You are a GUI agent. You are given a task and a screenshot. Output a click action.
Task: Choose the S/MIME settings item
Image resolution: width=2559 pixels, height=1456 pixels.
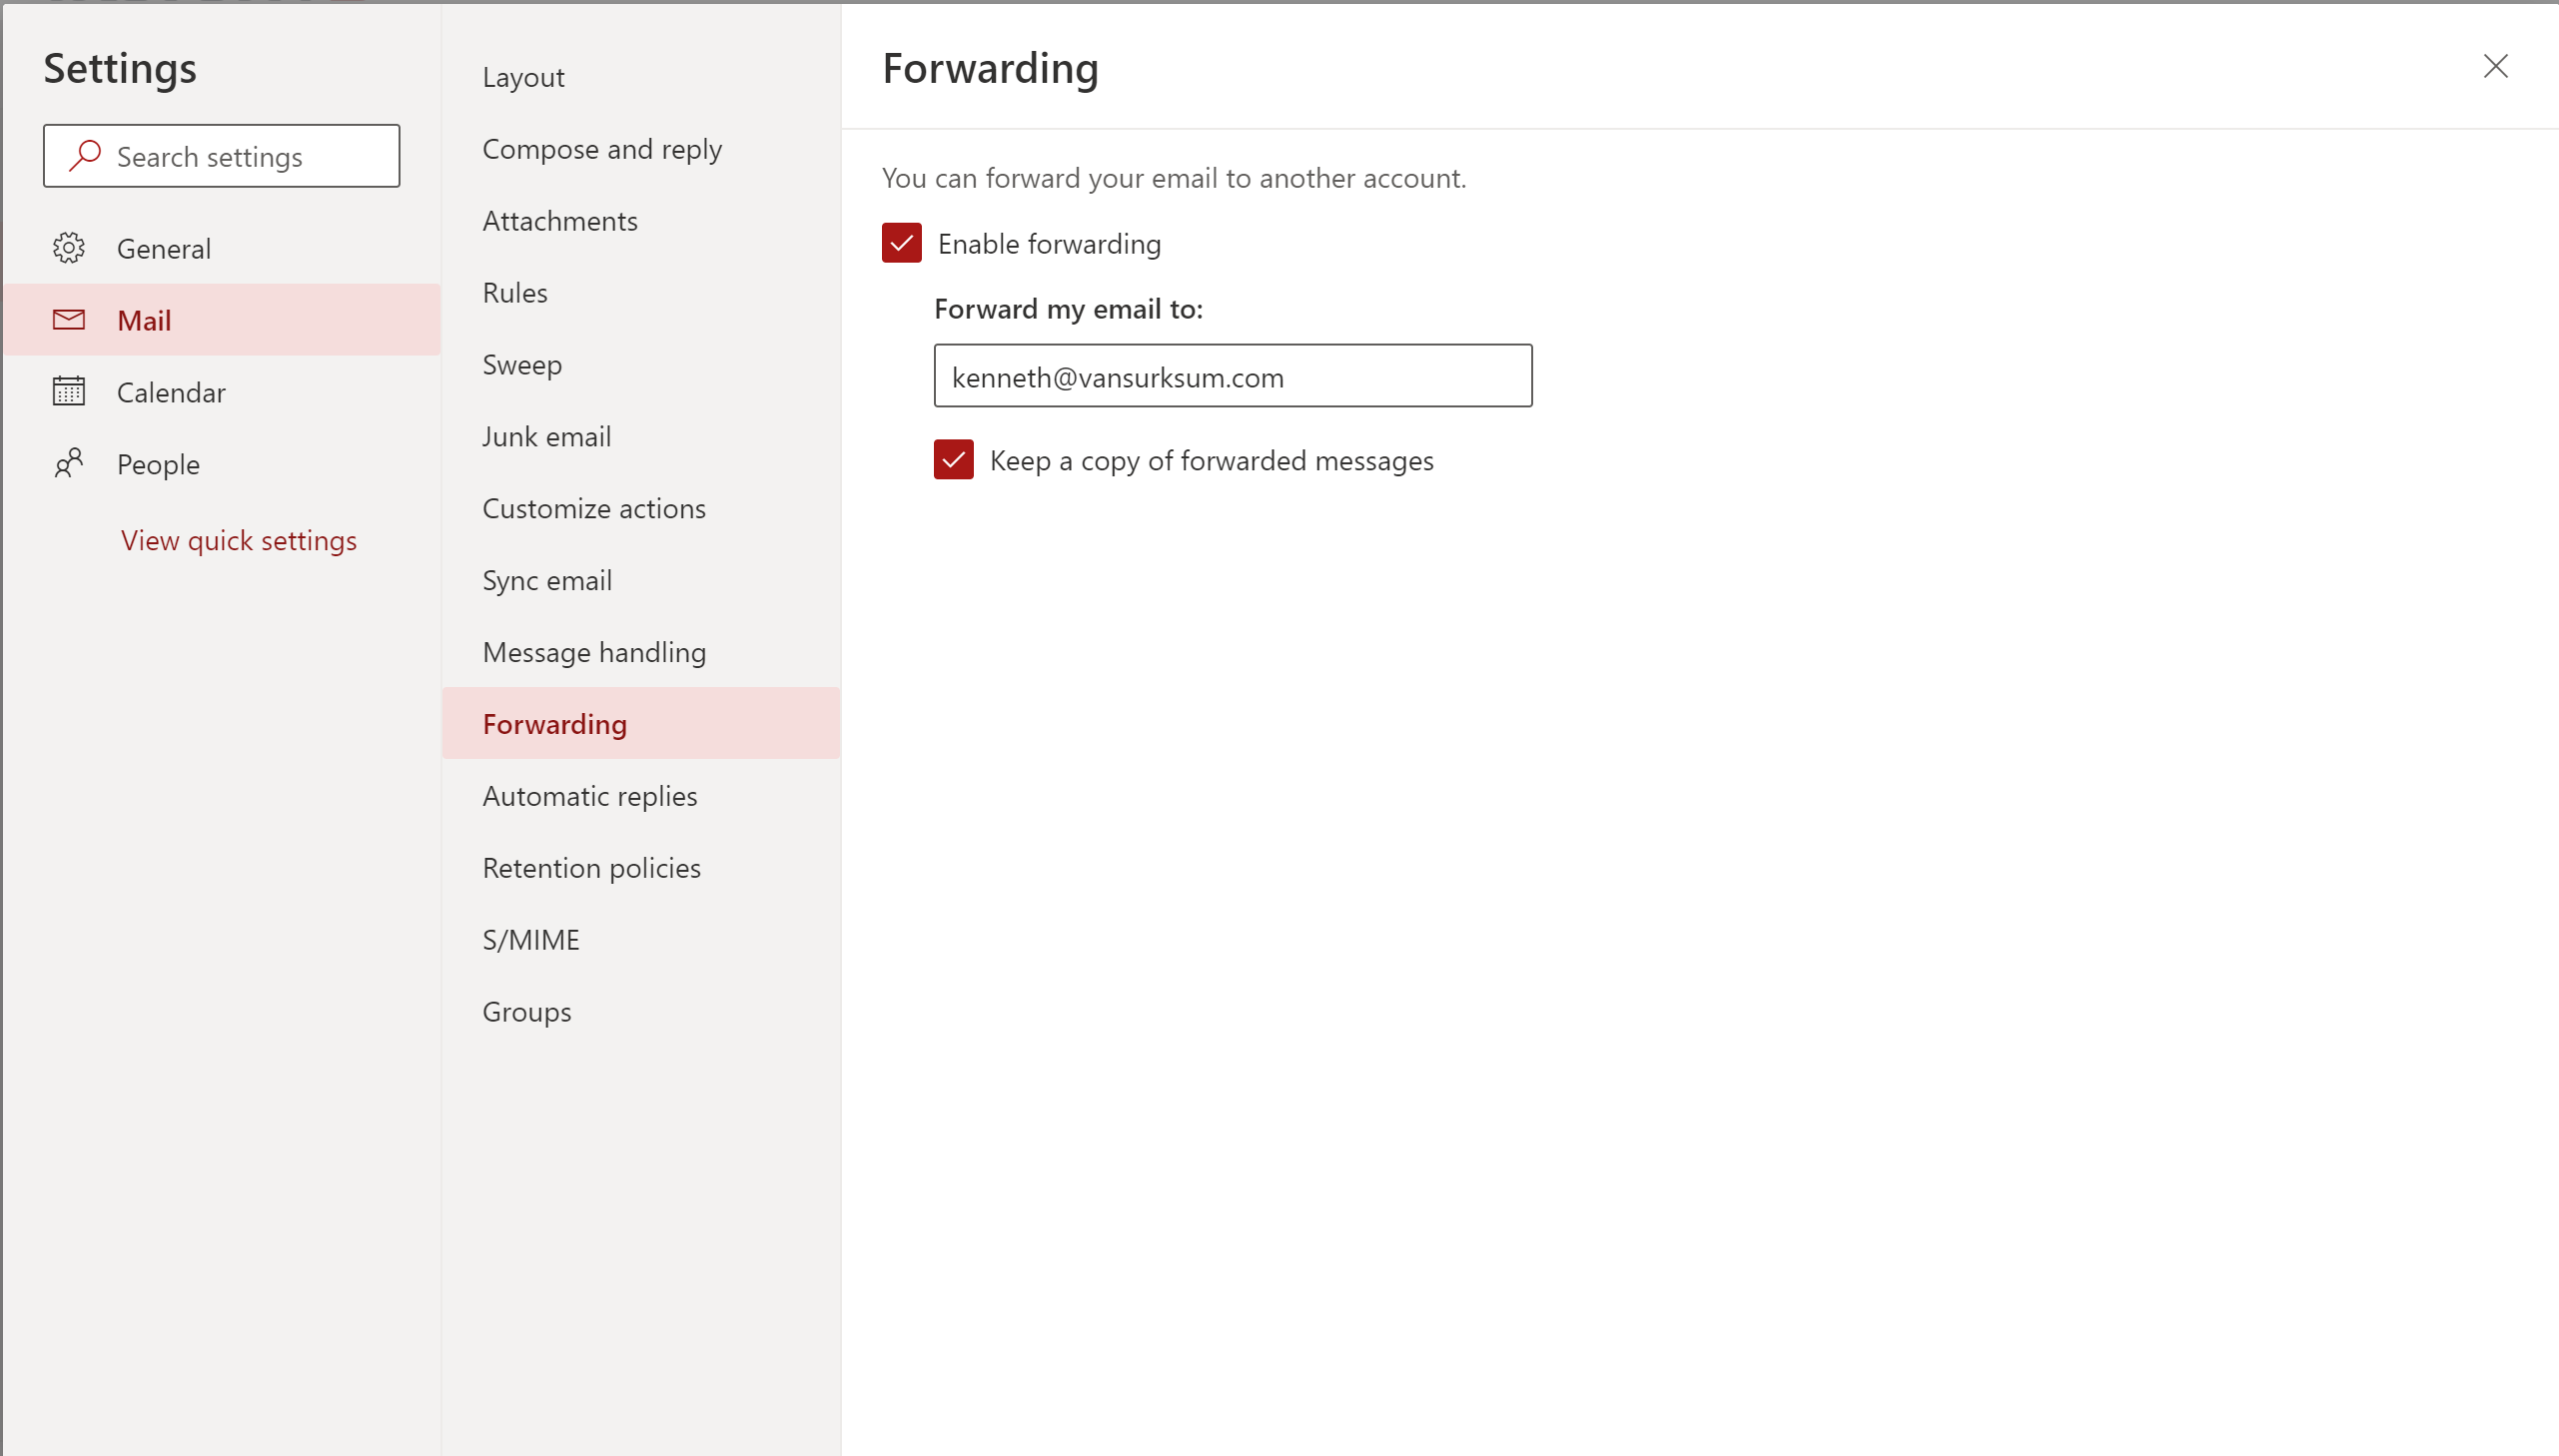pyautogui.click(x=531, y=940)
